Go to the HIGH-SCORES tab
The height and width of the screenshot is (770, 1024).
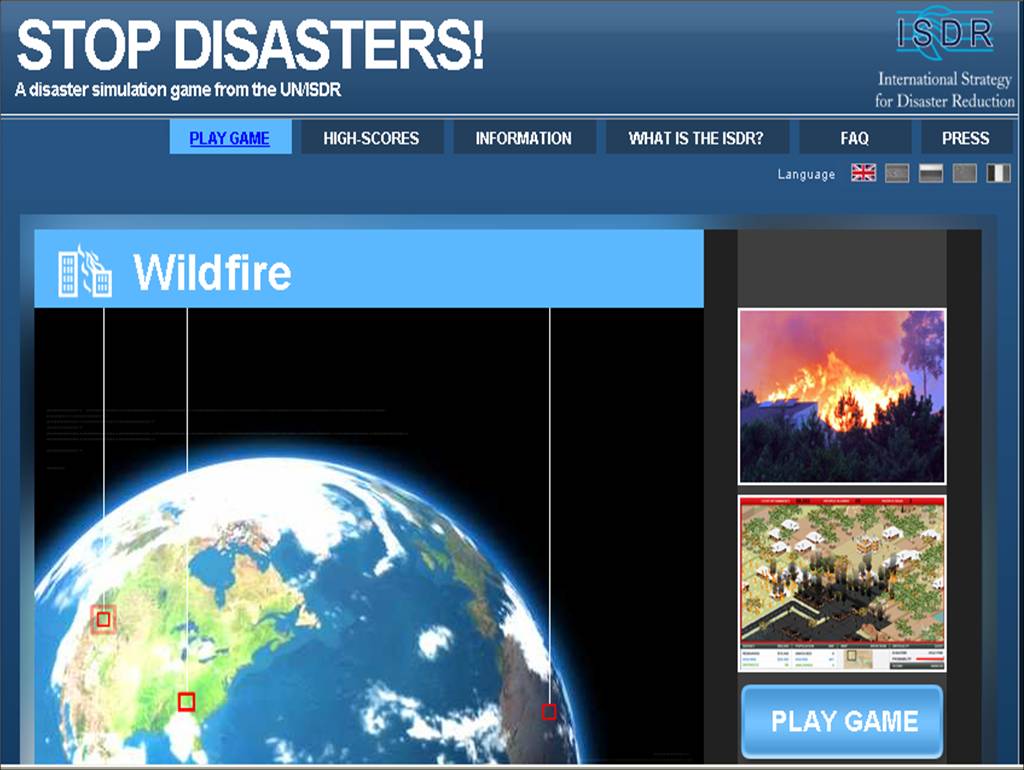371,138
